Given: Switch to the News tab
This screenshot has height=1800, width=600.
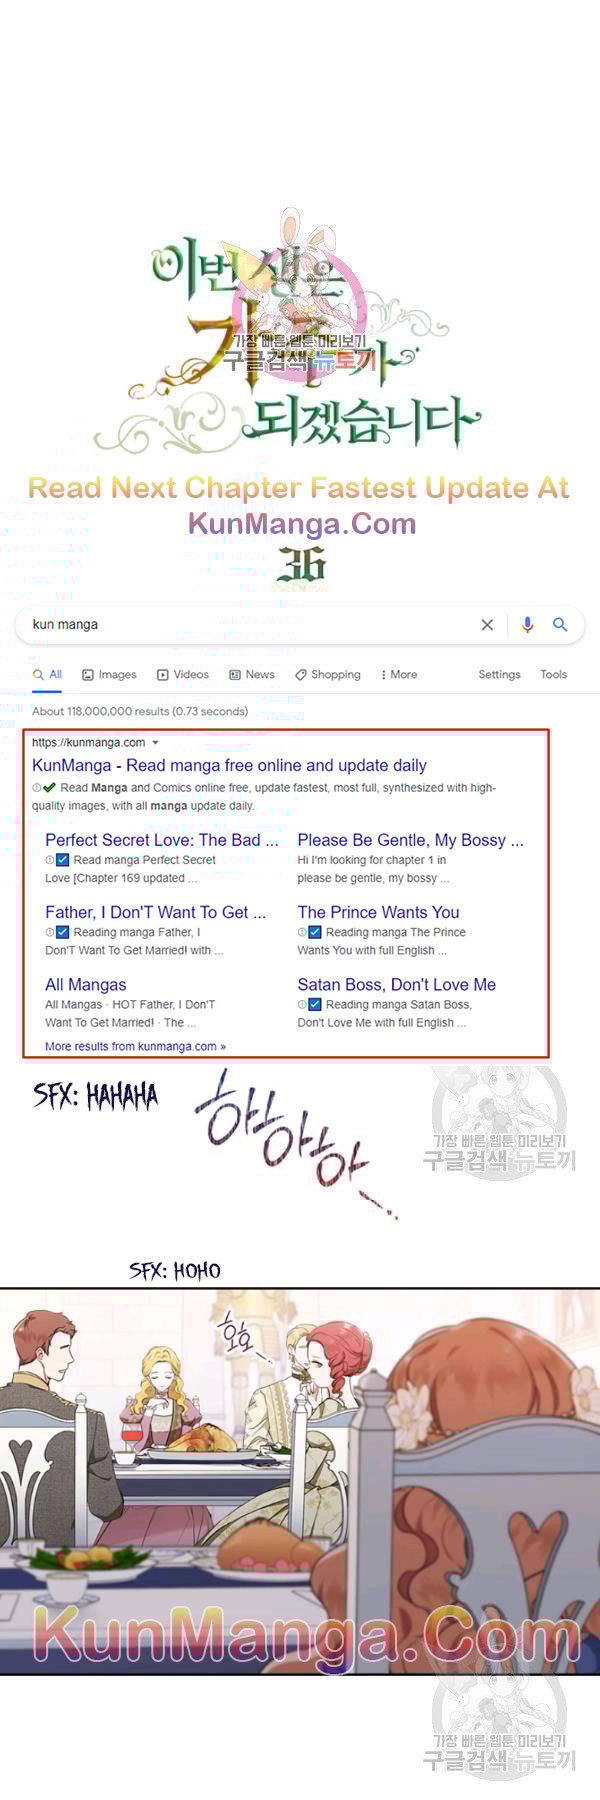Looking at the screenshot, I should pos(252,675).
